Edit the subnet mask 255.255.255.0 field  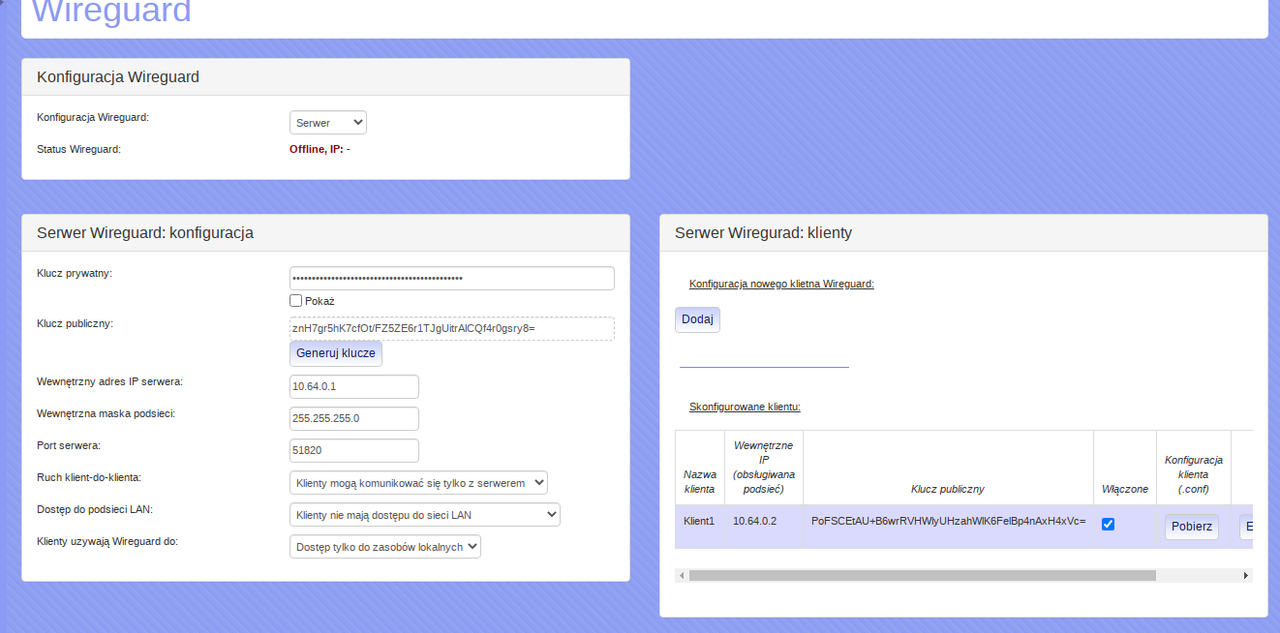(354, 418)
